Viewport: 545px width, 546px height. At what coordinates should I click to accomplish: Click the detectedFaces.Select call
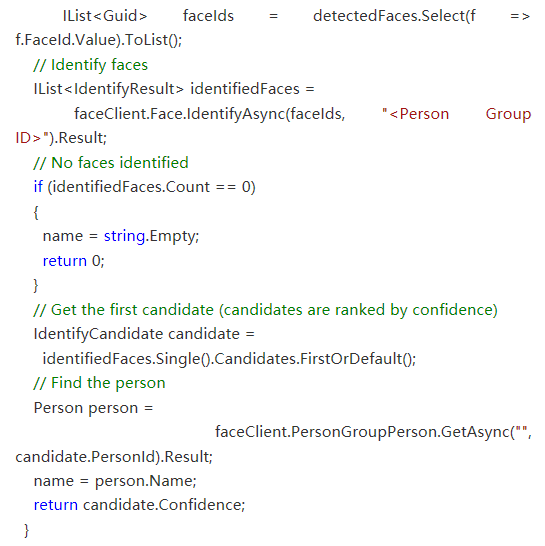[x=394, y=16]
